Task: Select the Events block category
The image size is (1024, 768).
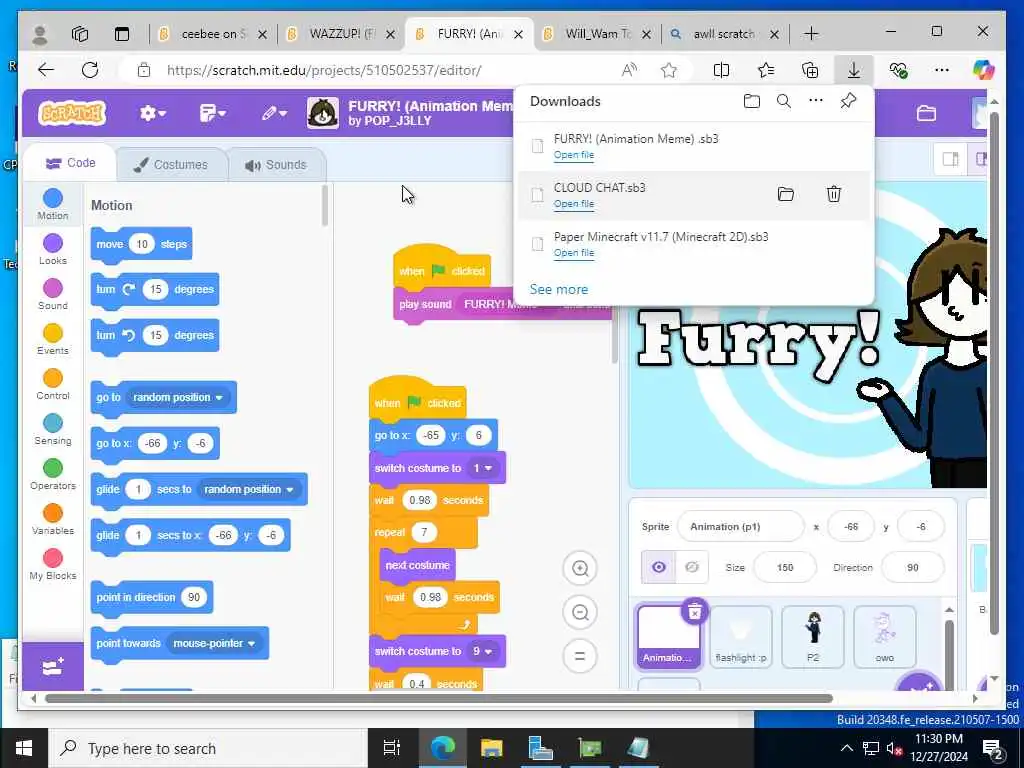Action: 53,340
